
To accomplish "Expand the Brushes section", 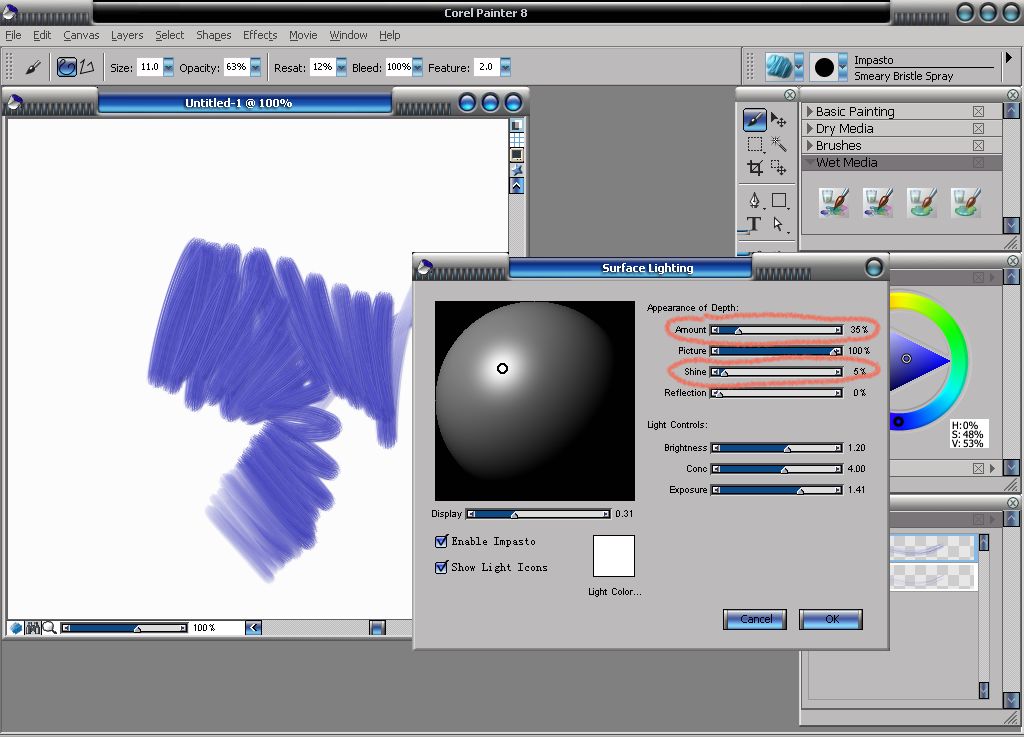I will click(810, 146).
